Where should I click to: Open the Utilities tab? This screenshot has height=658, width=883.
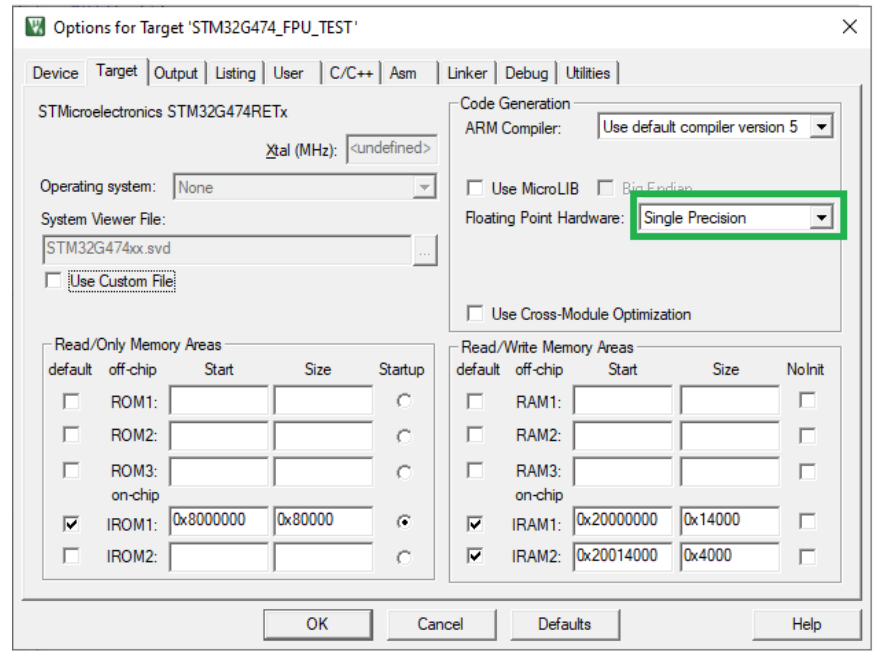[588, 73]
